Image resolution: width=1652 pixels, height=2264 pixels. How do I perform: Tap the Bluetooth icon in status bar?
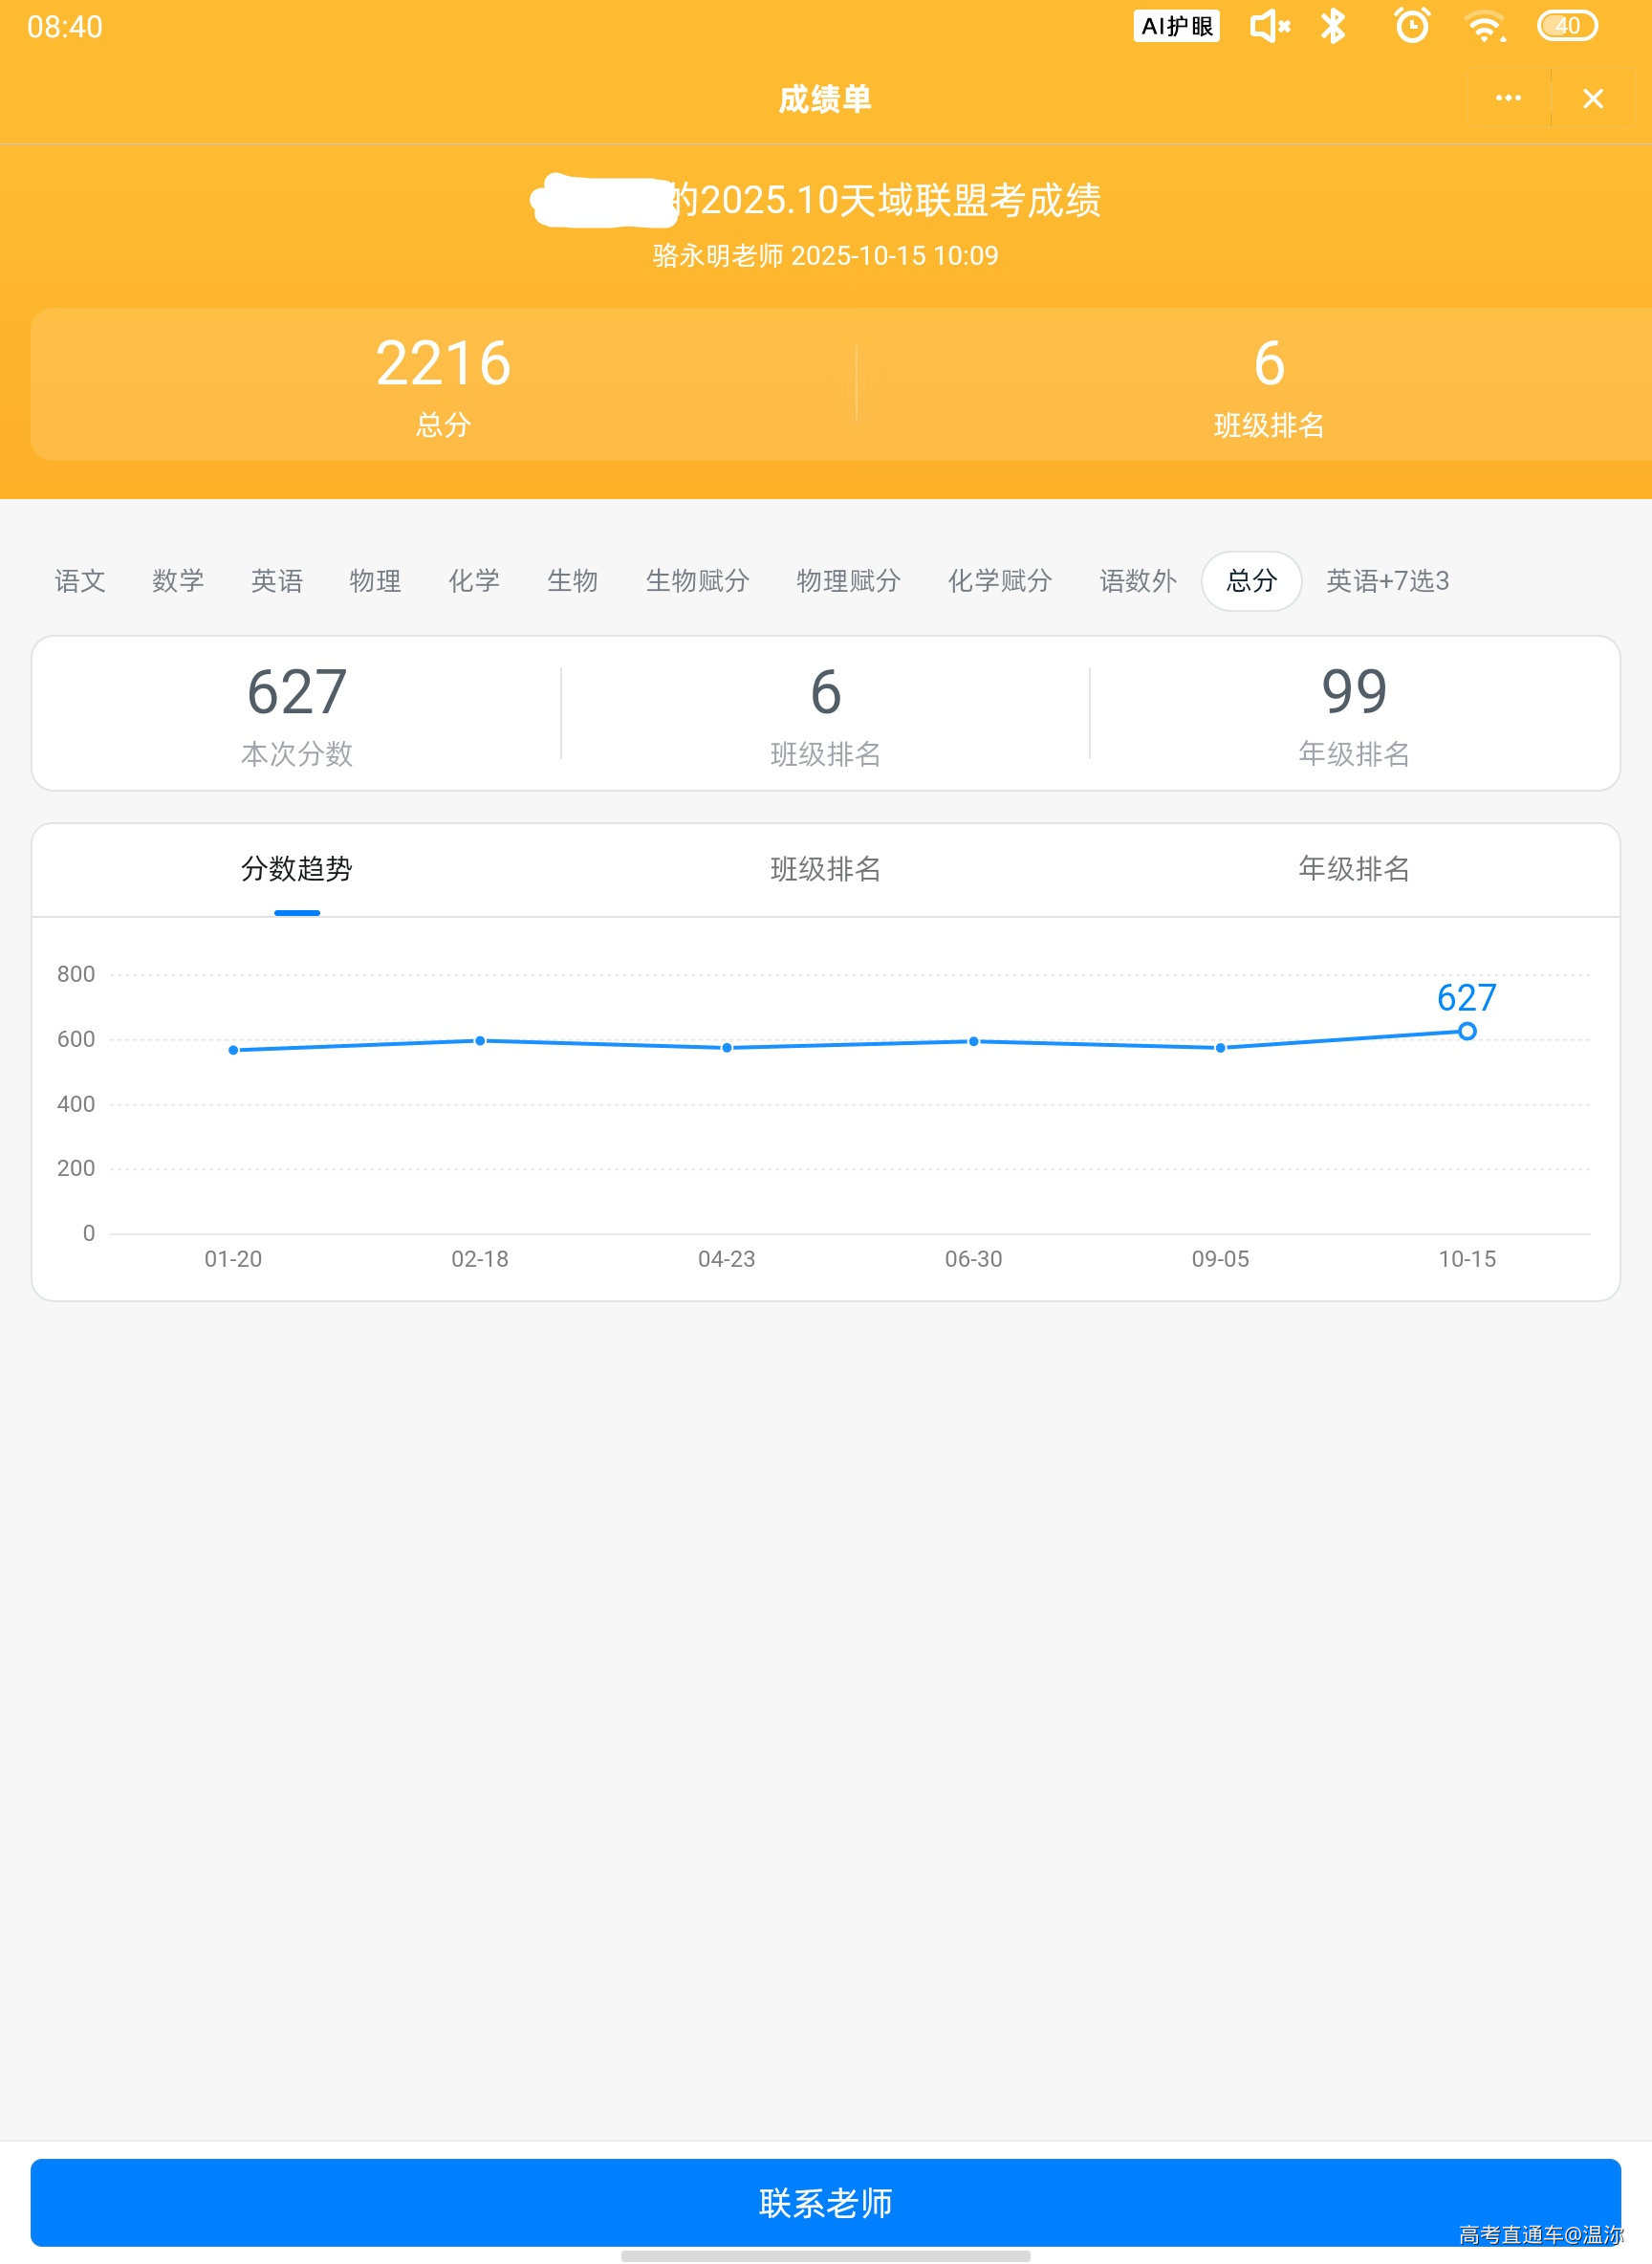(x=1332, y=26)
